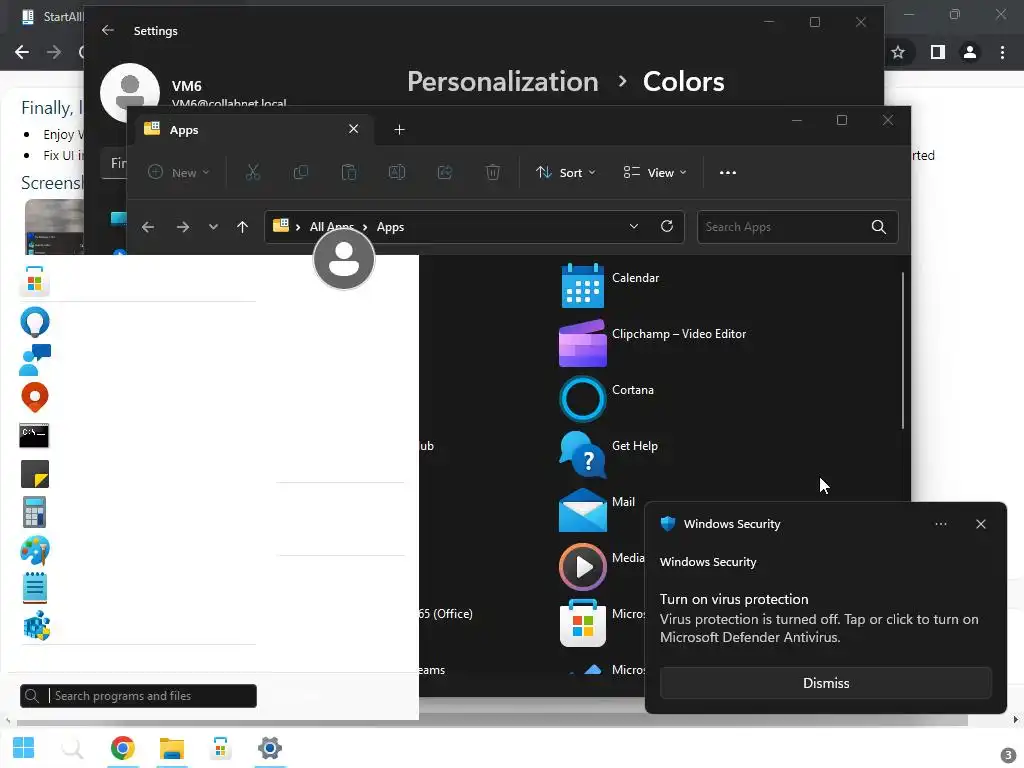Click the Copy icon in Explorer toolbar
The height and width of the screenshot is (768, 1024).
(x=300, y=172)
